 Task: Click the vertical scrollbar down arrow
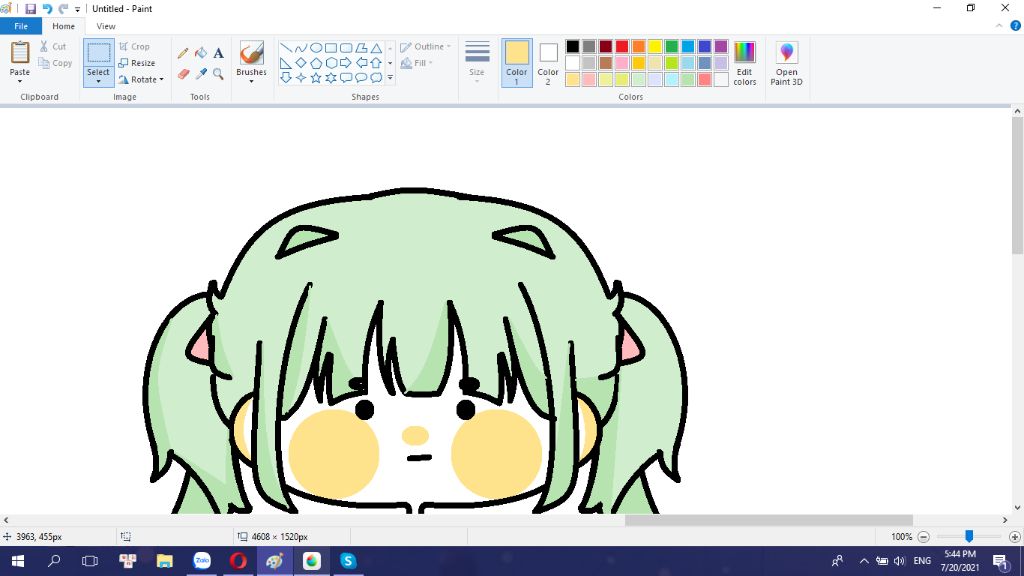[1017, 507]
